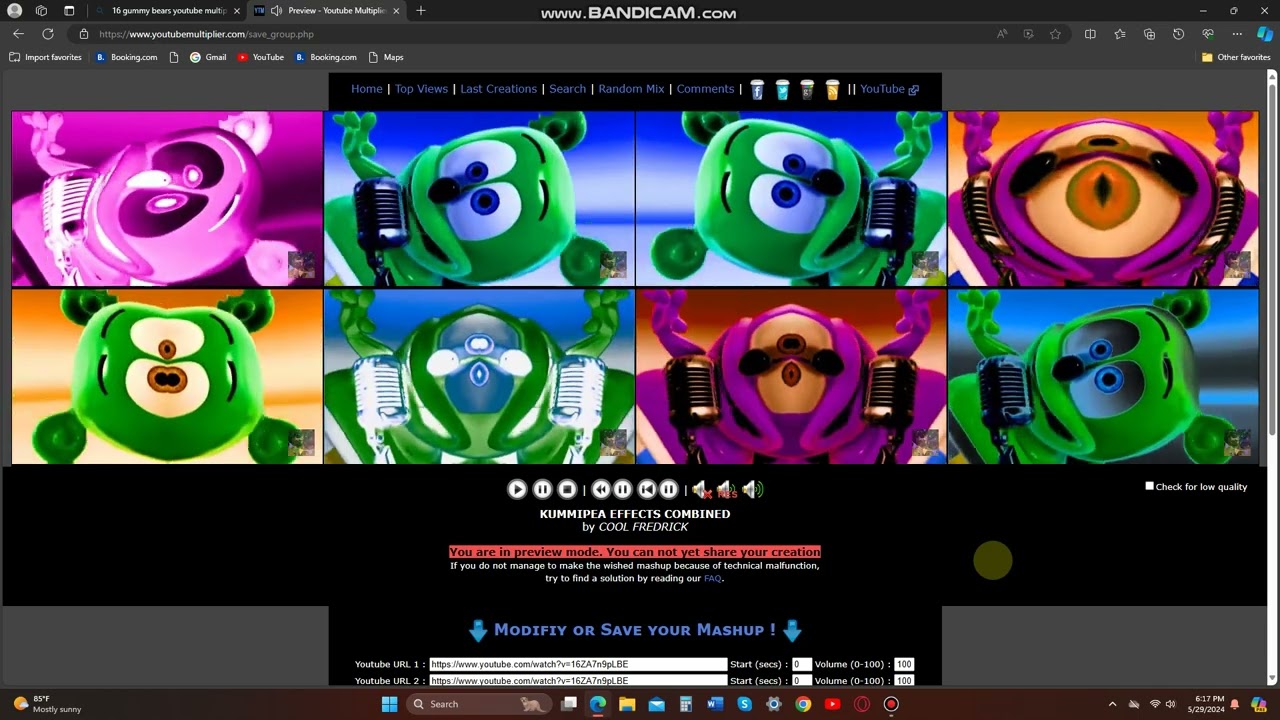1280x720 pixels.
Task: Open Import favorites bookmark
Action: tap(45, 57)
